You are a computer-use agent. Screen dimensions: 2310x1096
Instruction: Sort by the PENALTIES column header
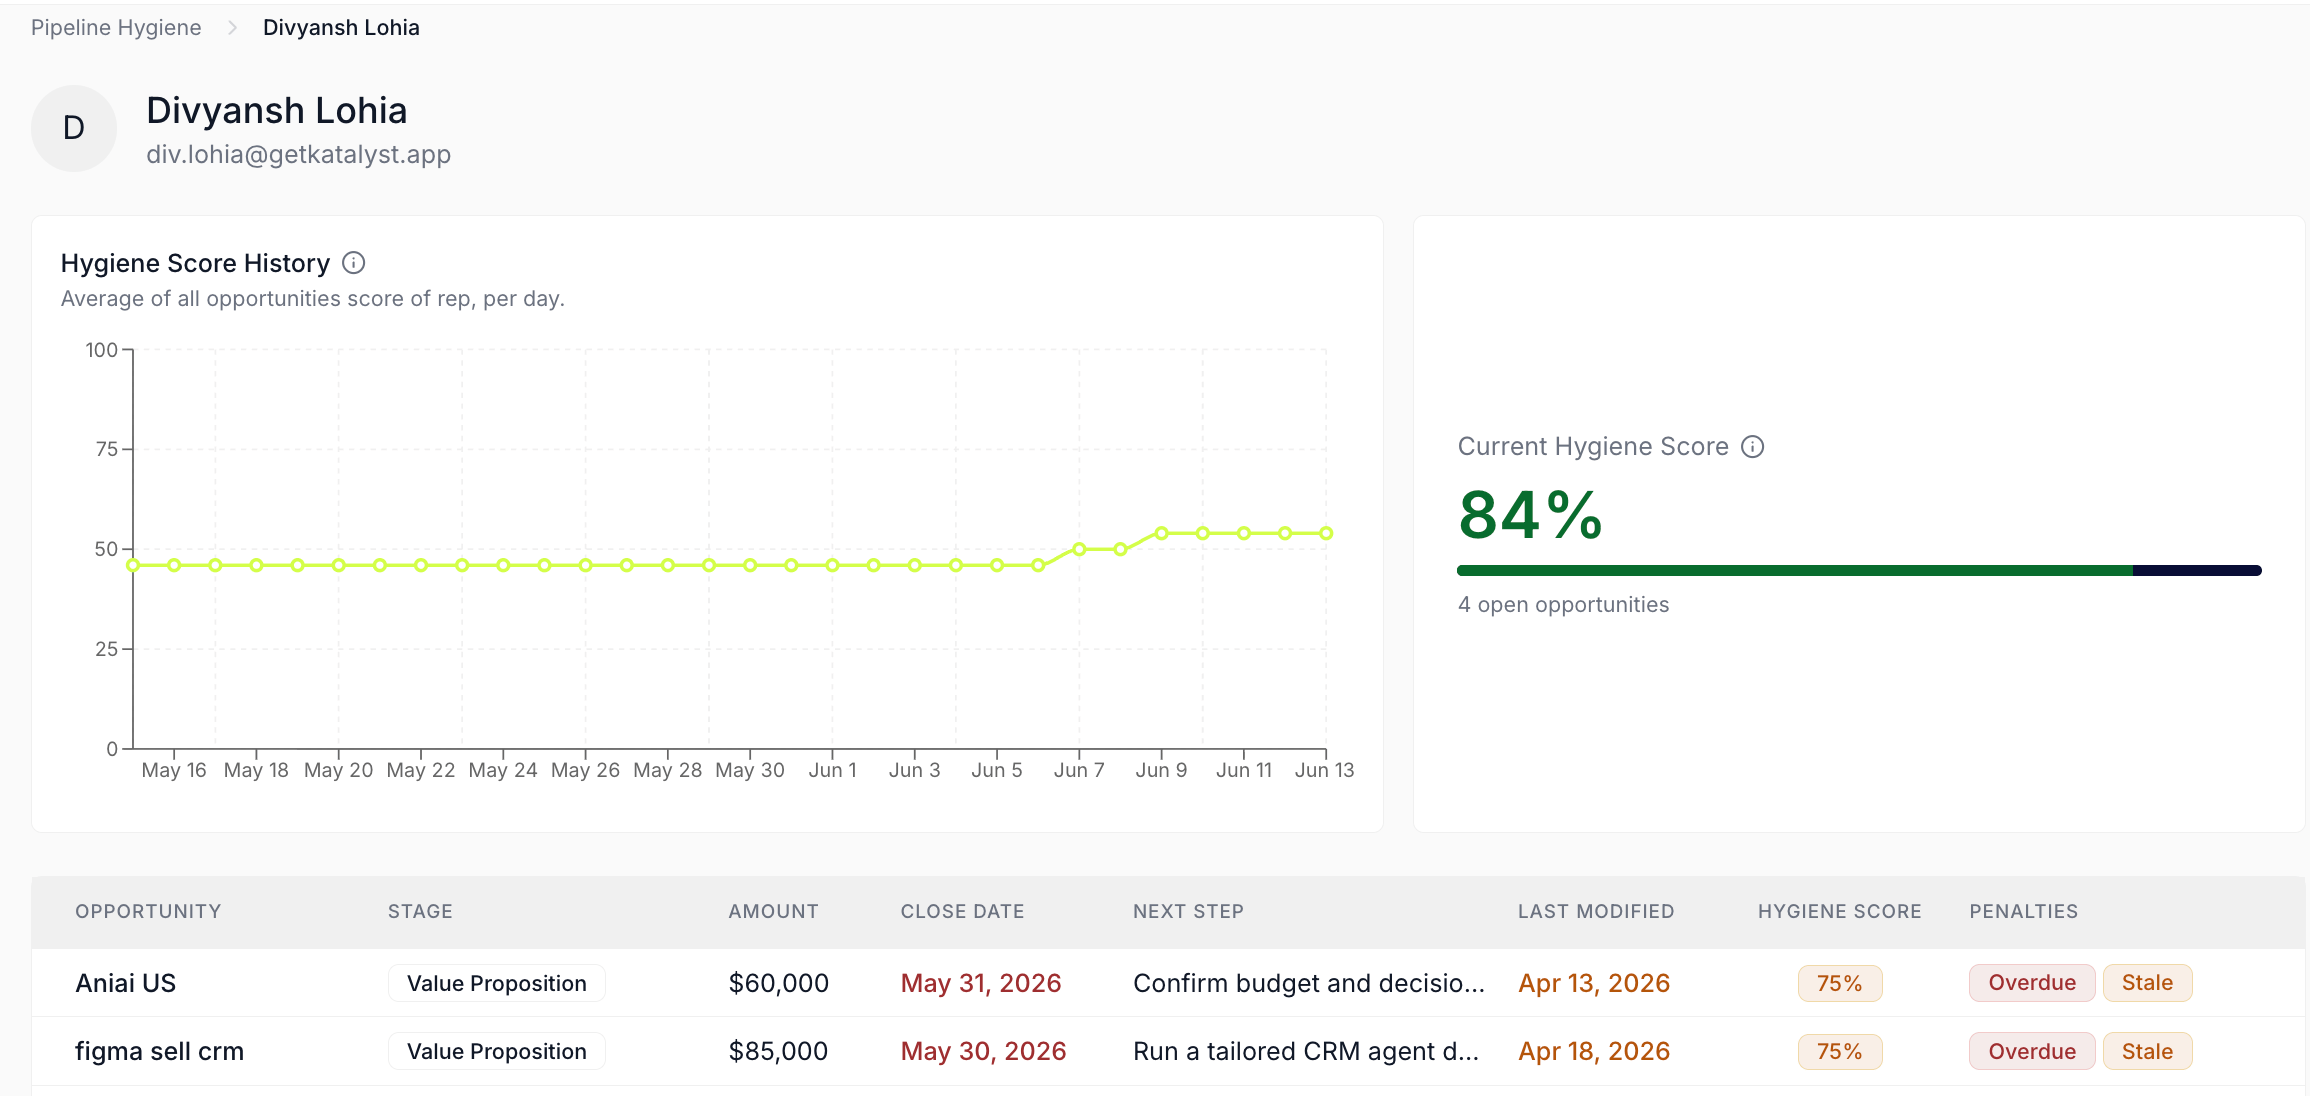tap(2024, 912)
